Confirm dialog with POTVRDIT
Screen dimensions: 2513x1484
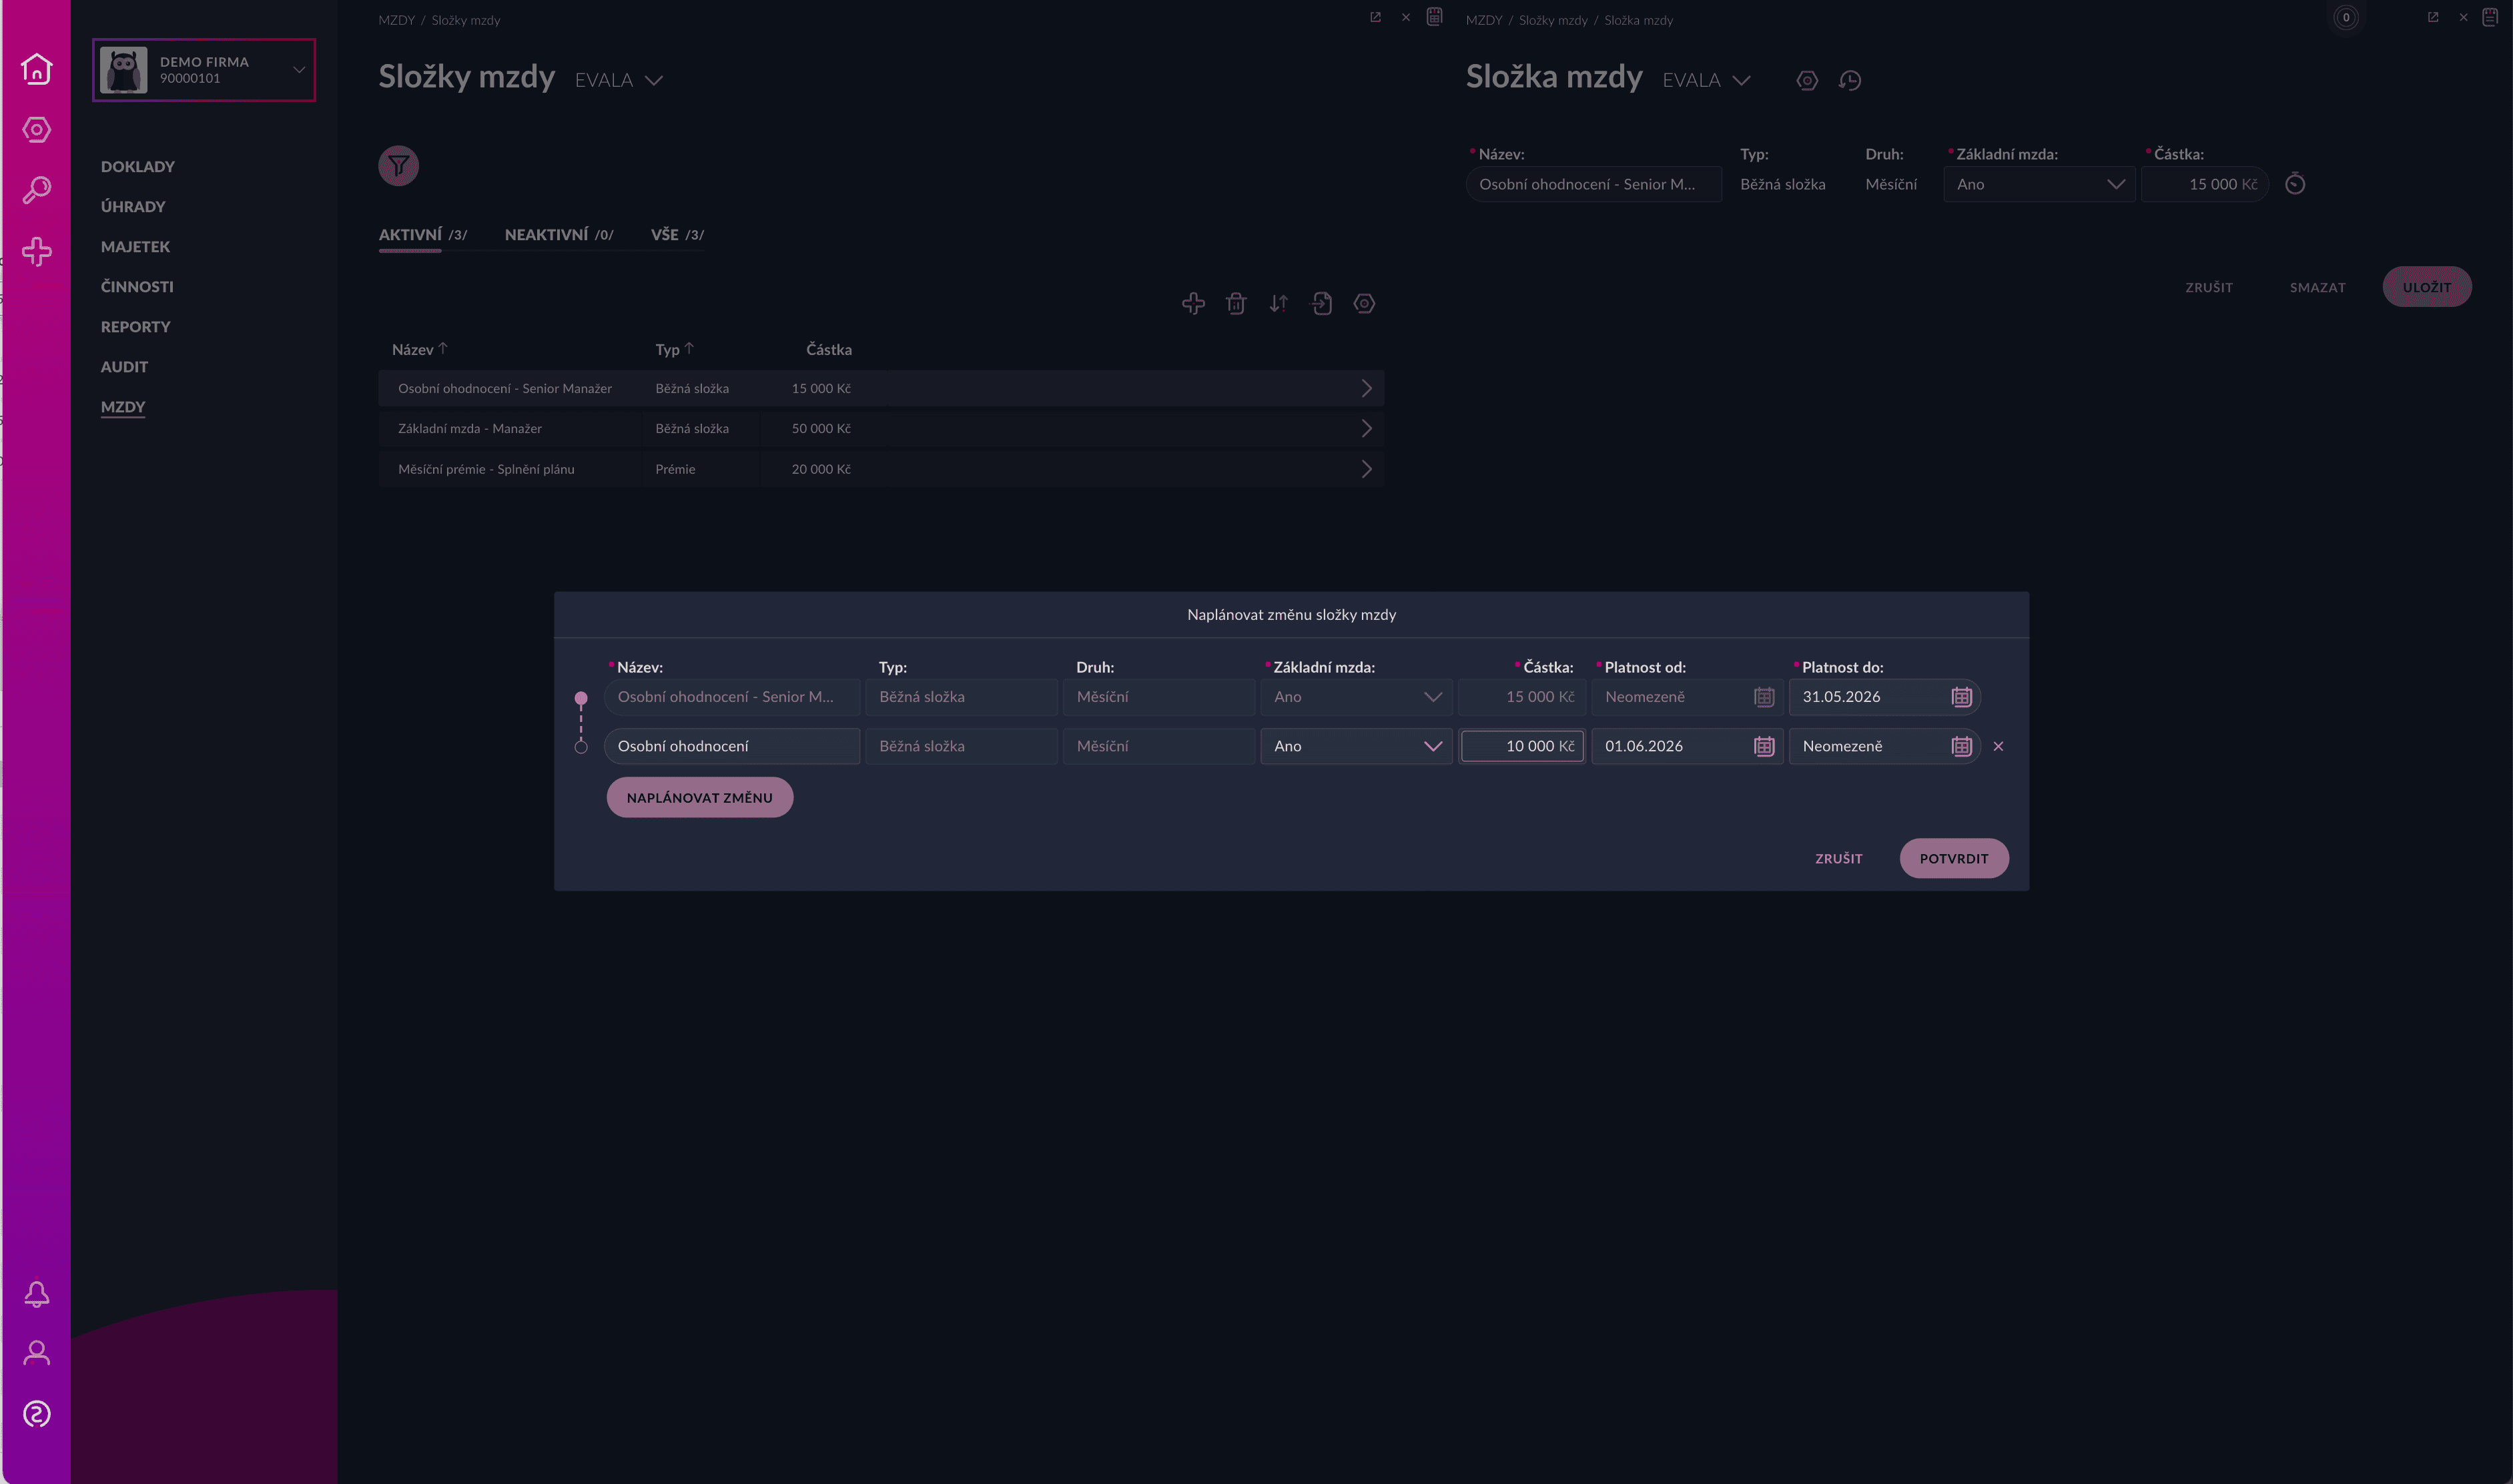(x=1954, y=858)
